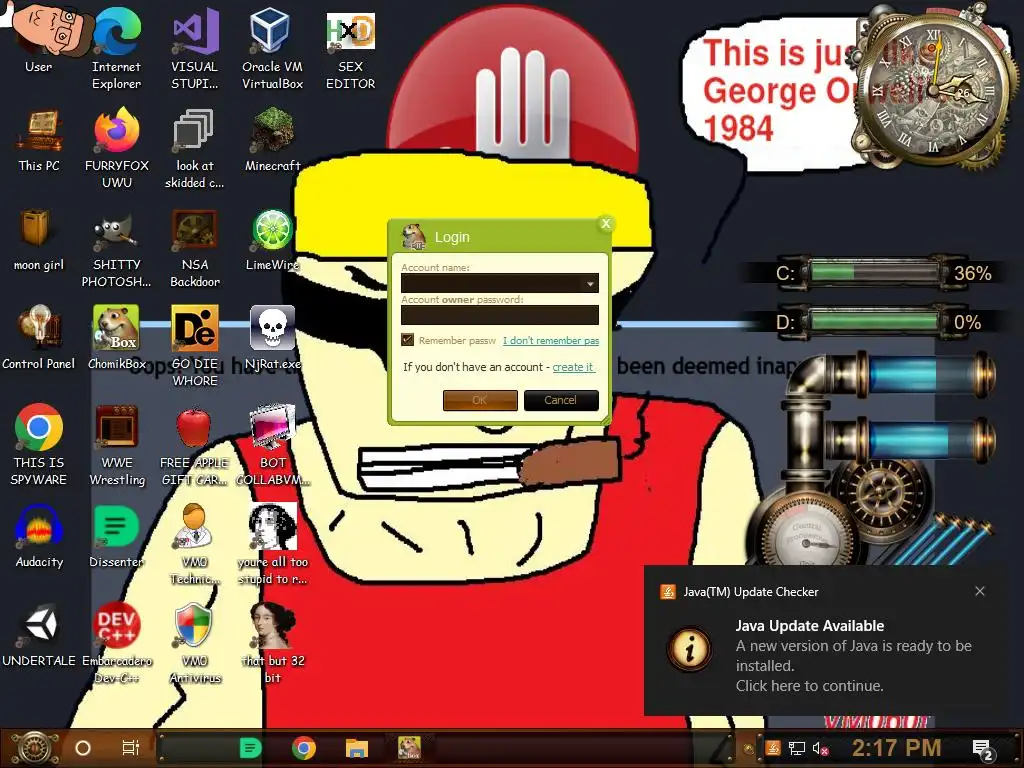
Task: Open the NSA Backdoor desktop icon
Action: 195,247
